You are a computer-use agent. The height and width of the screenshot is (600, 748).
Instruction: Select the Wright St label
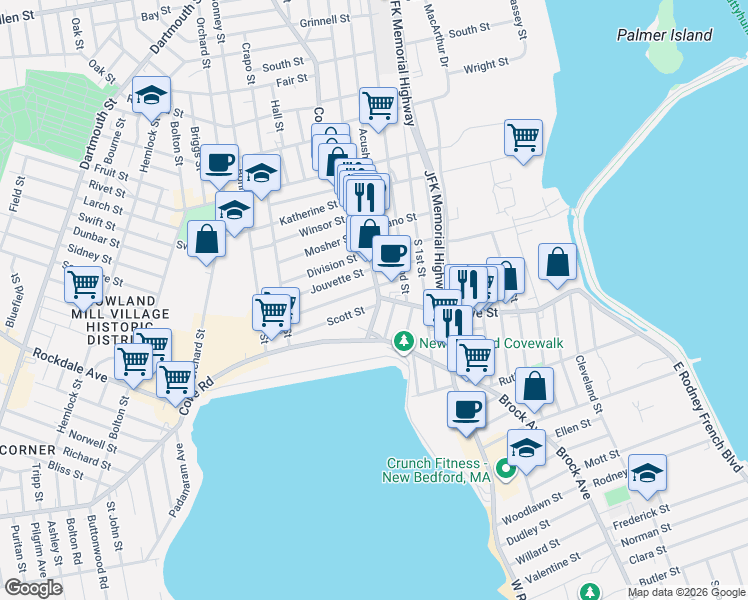coord(486,65)
